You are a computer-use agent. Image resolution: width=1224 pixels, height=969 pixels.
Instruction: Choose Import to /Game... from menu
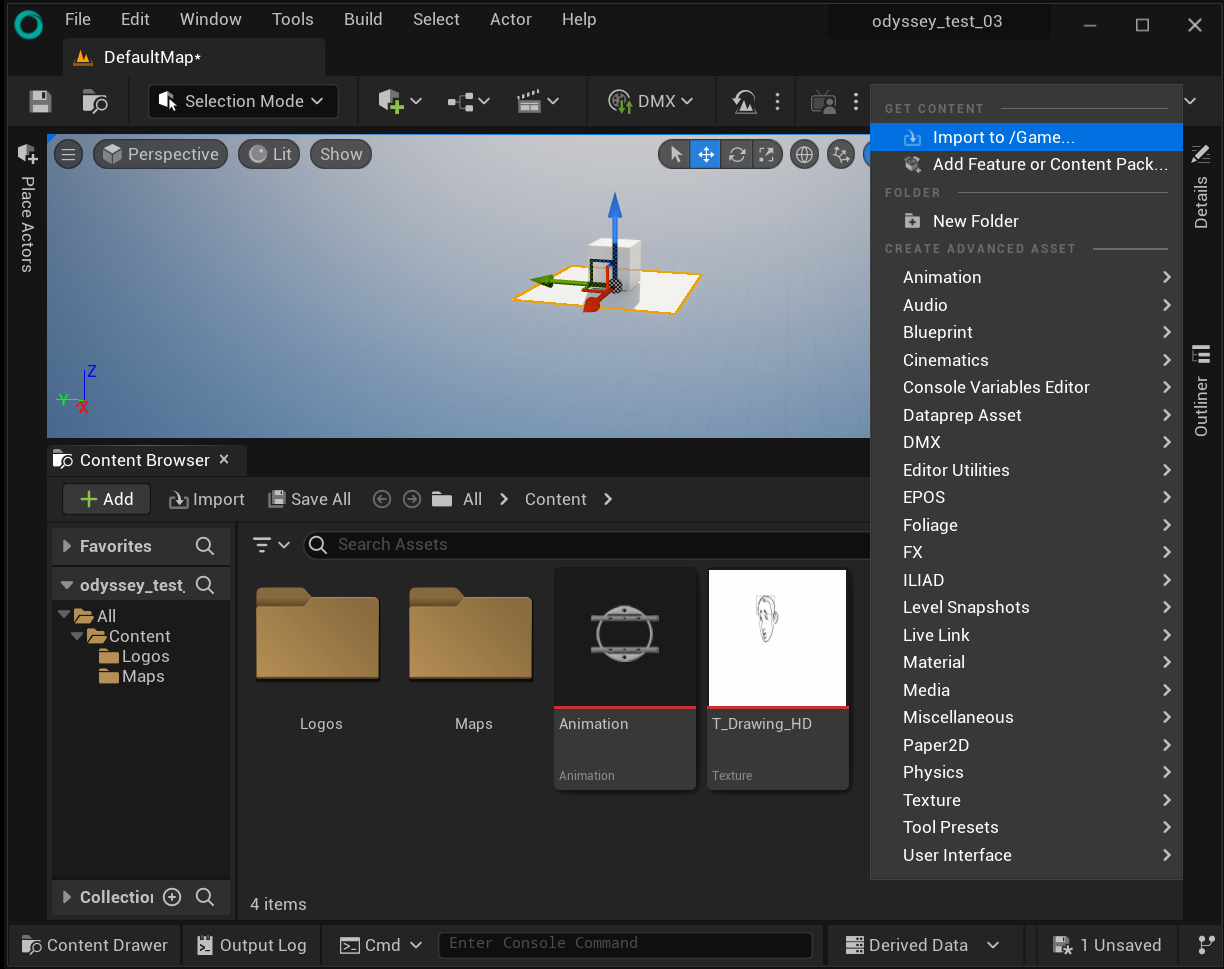coord(1003,138)
